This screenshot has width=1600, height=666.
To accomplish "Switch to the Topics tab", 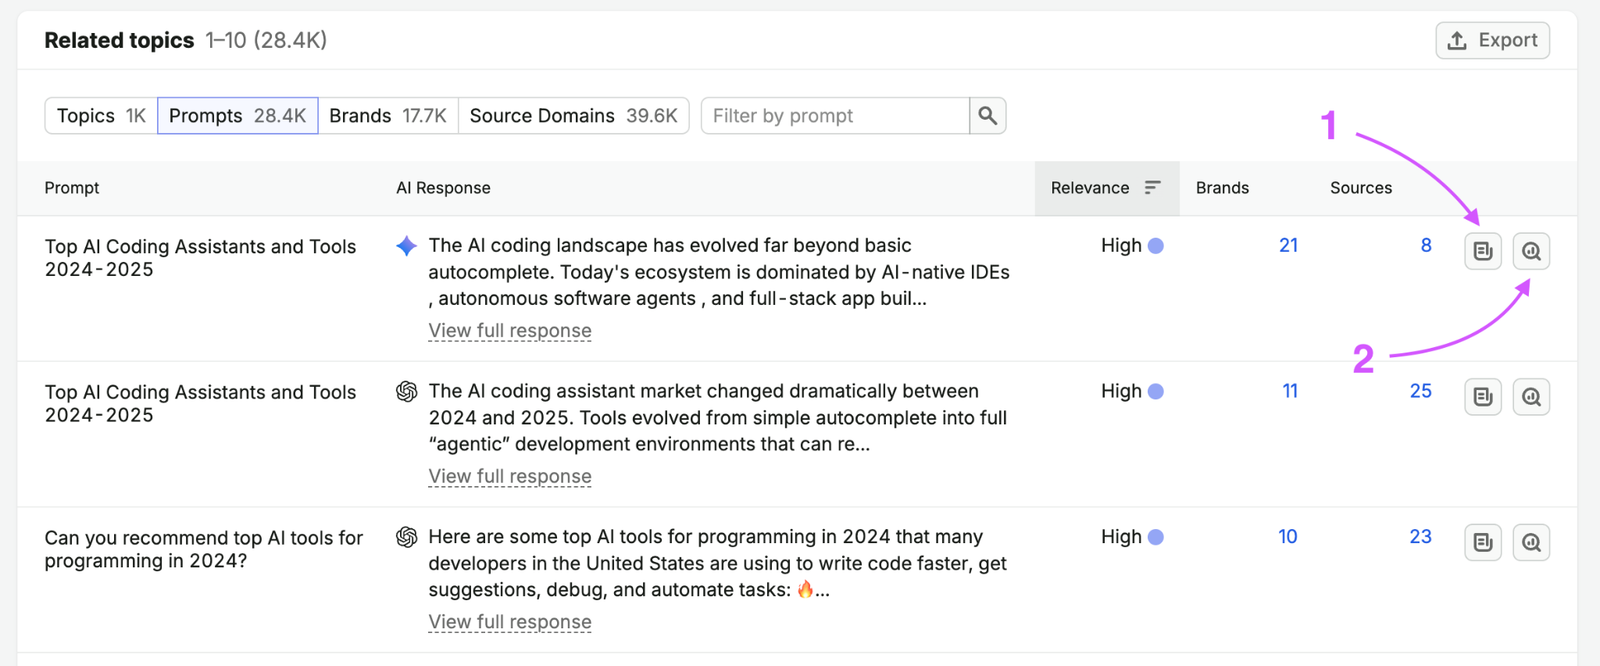I will pyautogui.click(x=101, y=116).
